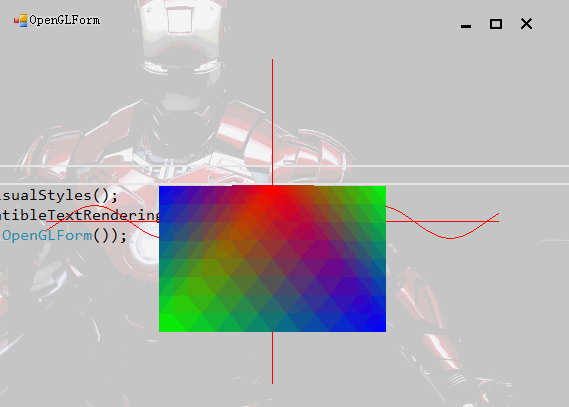Close the OpenGLForm window

click(526, 24)
